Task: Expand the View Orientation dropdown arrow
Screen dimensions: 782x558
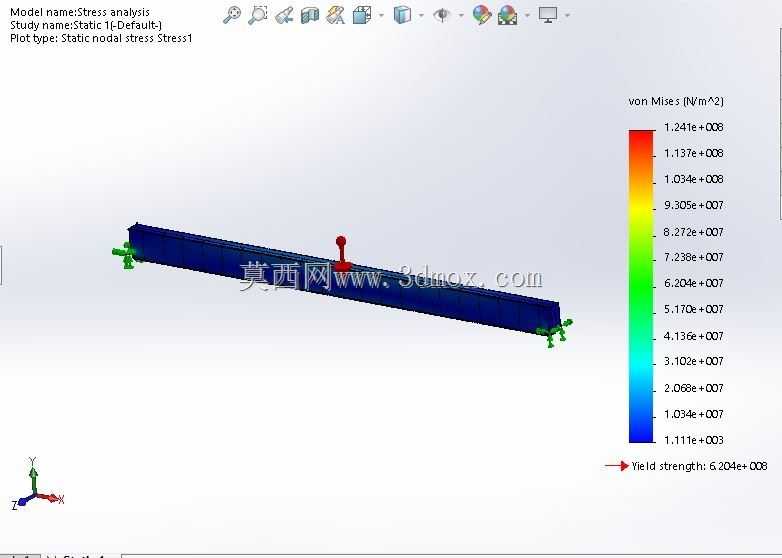Action: (382, 15)
